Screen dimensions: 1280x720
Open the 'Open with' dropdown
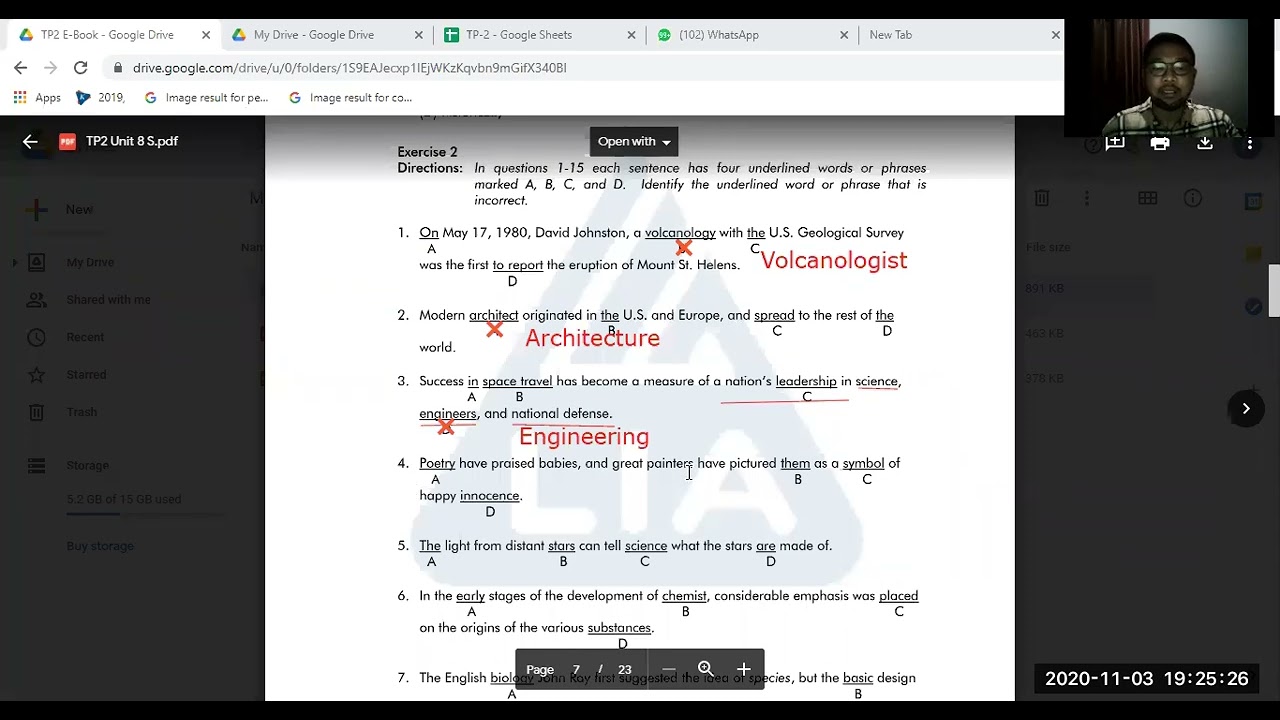coord(634,142)
